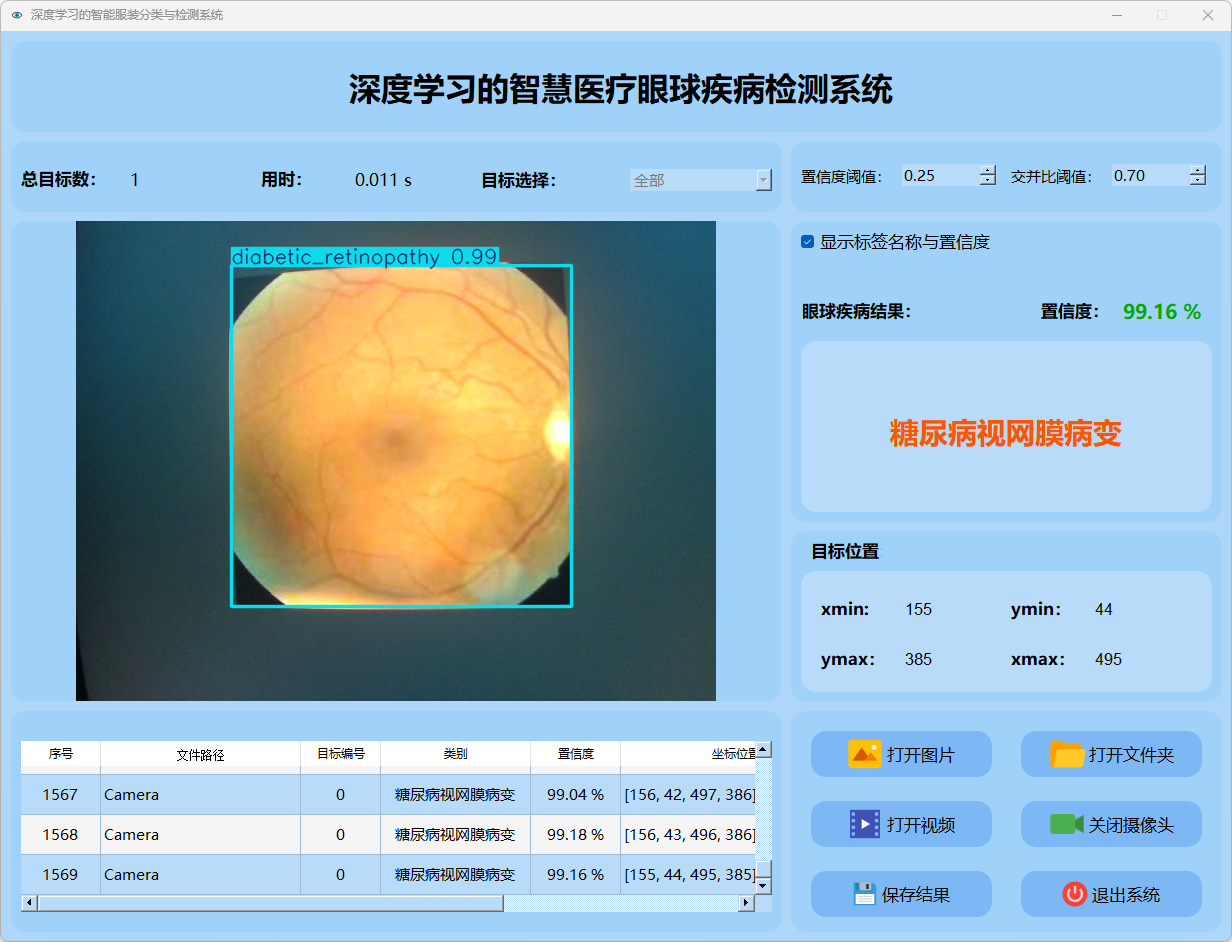Click the floppy disk save results icon
Image resolution: width=1232 pixels, height=942 pixels.
pos(864,894)
